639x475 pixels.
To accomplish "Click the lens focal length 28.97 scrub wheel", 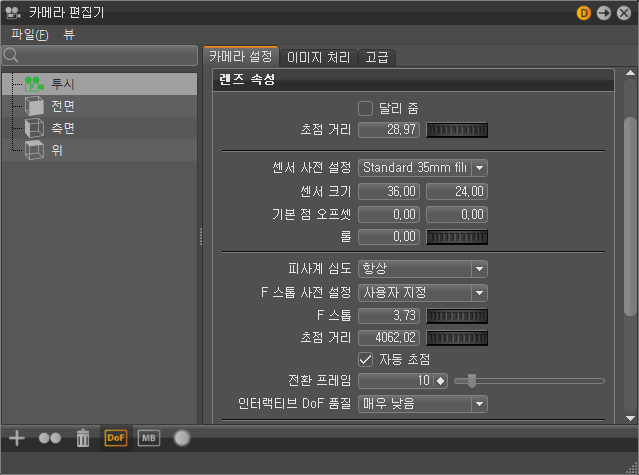I will coord(457,130).
